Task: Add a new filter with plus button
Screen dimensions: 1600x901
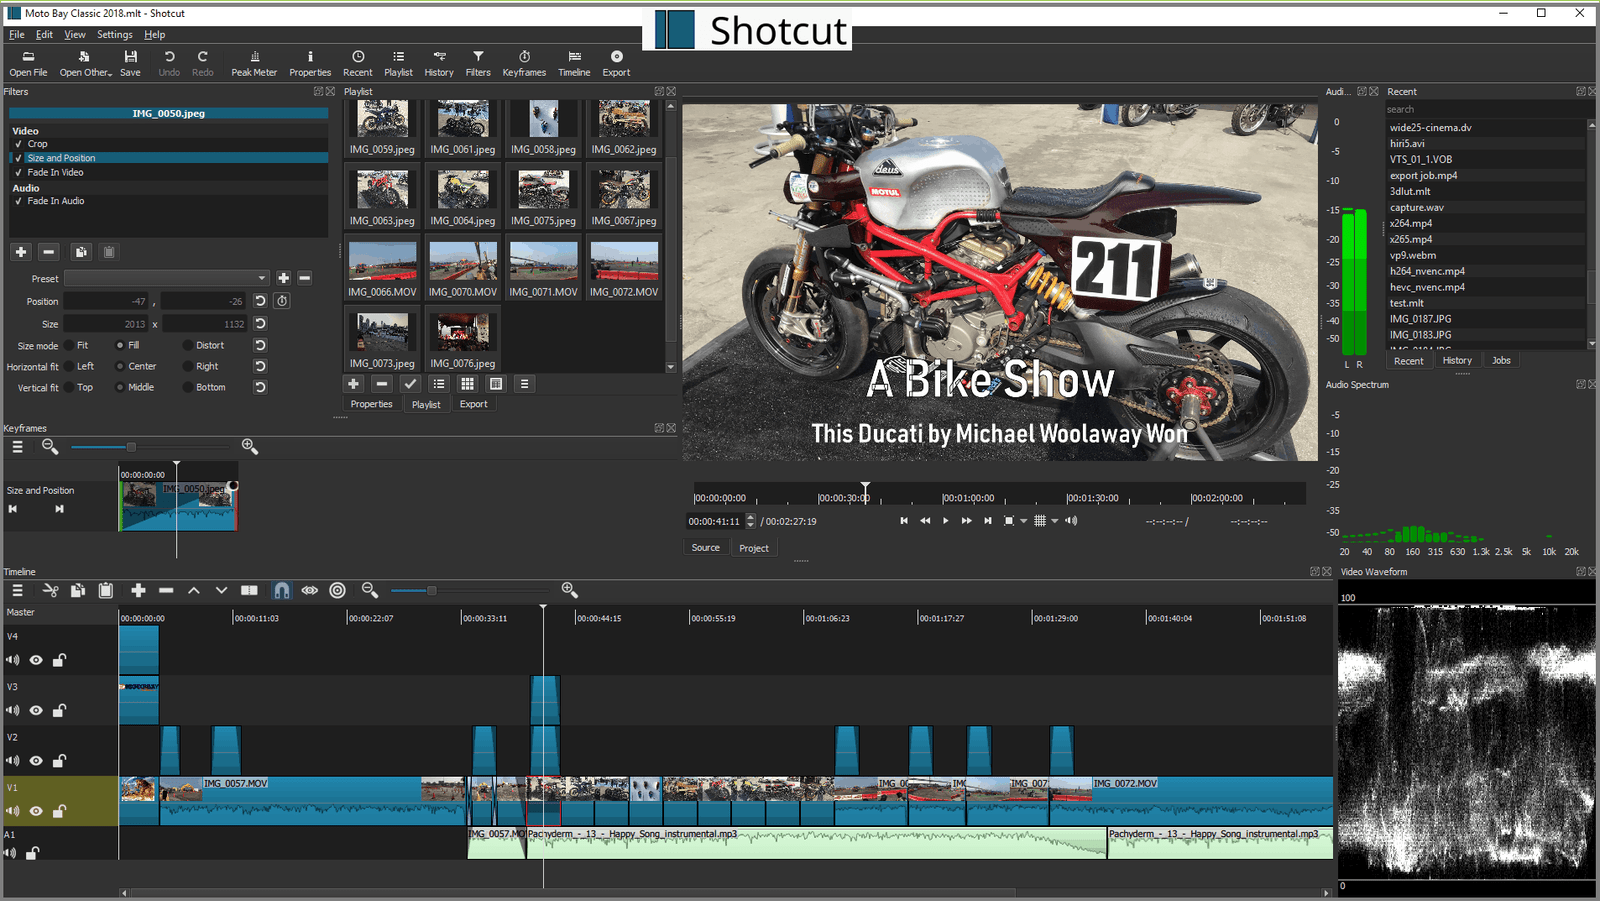Action: click(x=21, y=252)
